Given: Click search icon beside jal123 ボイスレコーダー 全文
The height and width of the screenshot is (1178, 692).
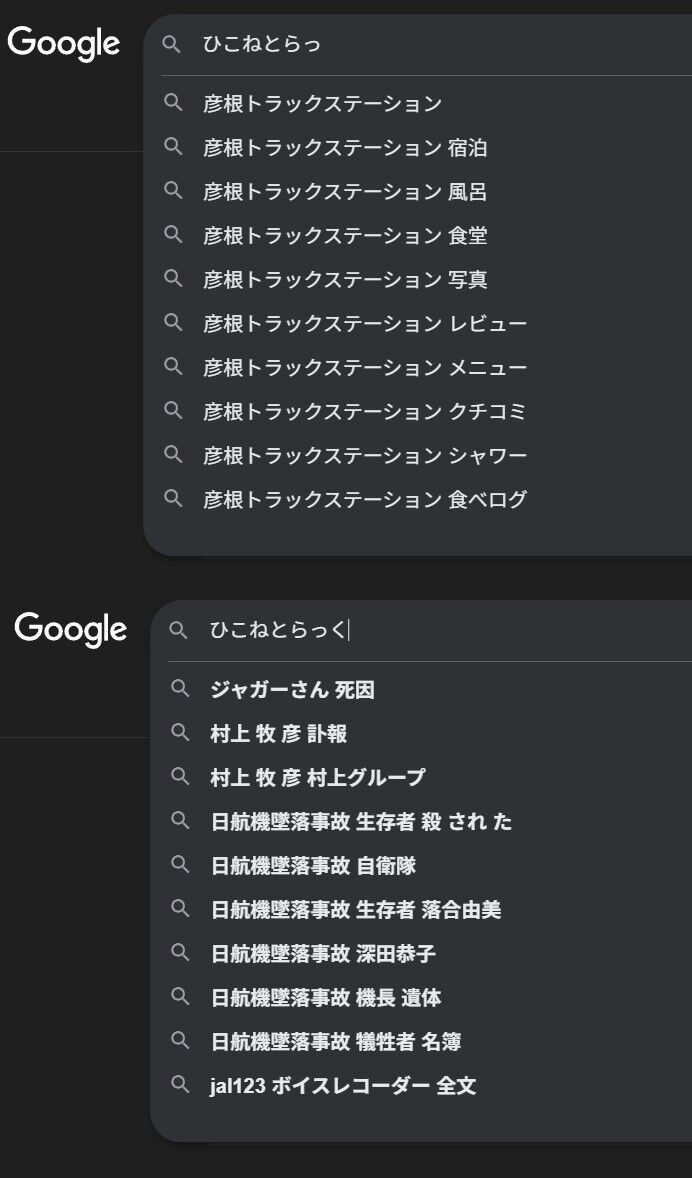Looking at the screenshot, I should pyautogui.click(x=180, y=1085).
